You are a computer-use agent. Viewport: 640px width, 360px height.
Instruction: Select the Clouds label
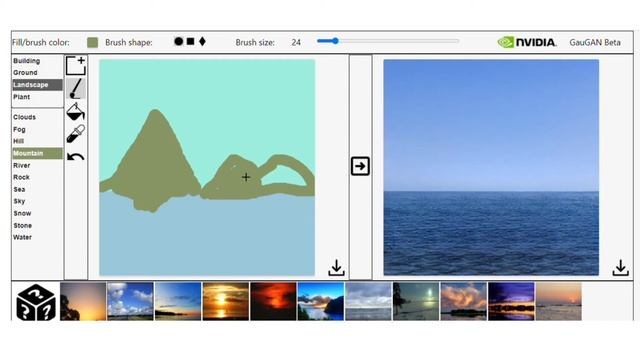coord(24,117)
